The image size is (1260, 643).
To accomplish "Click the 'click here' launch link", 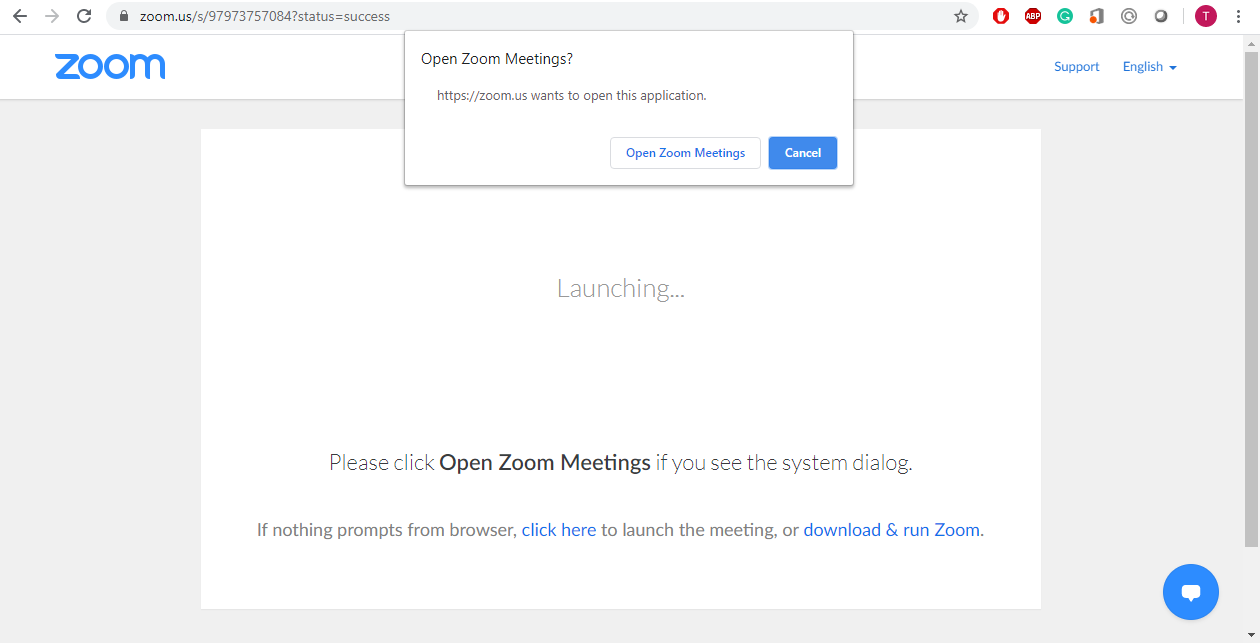I will pos(559,530).
